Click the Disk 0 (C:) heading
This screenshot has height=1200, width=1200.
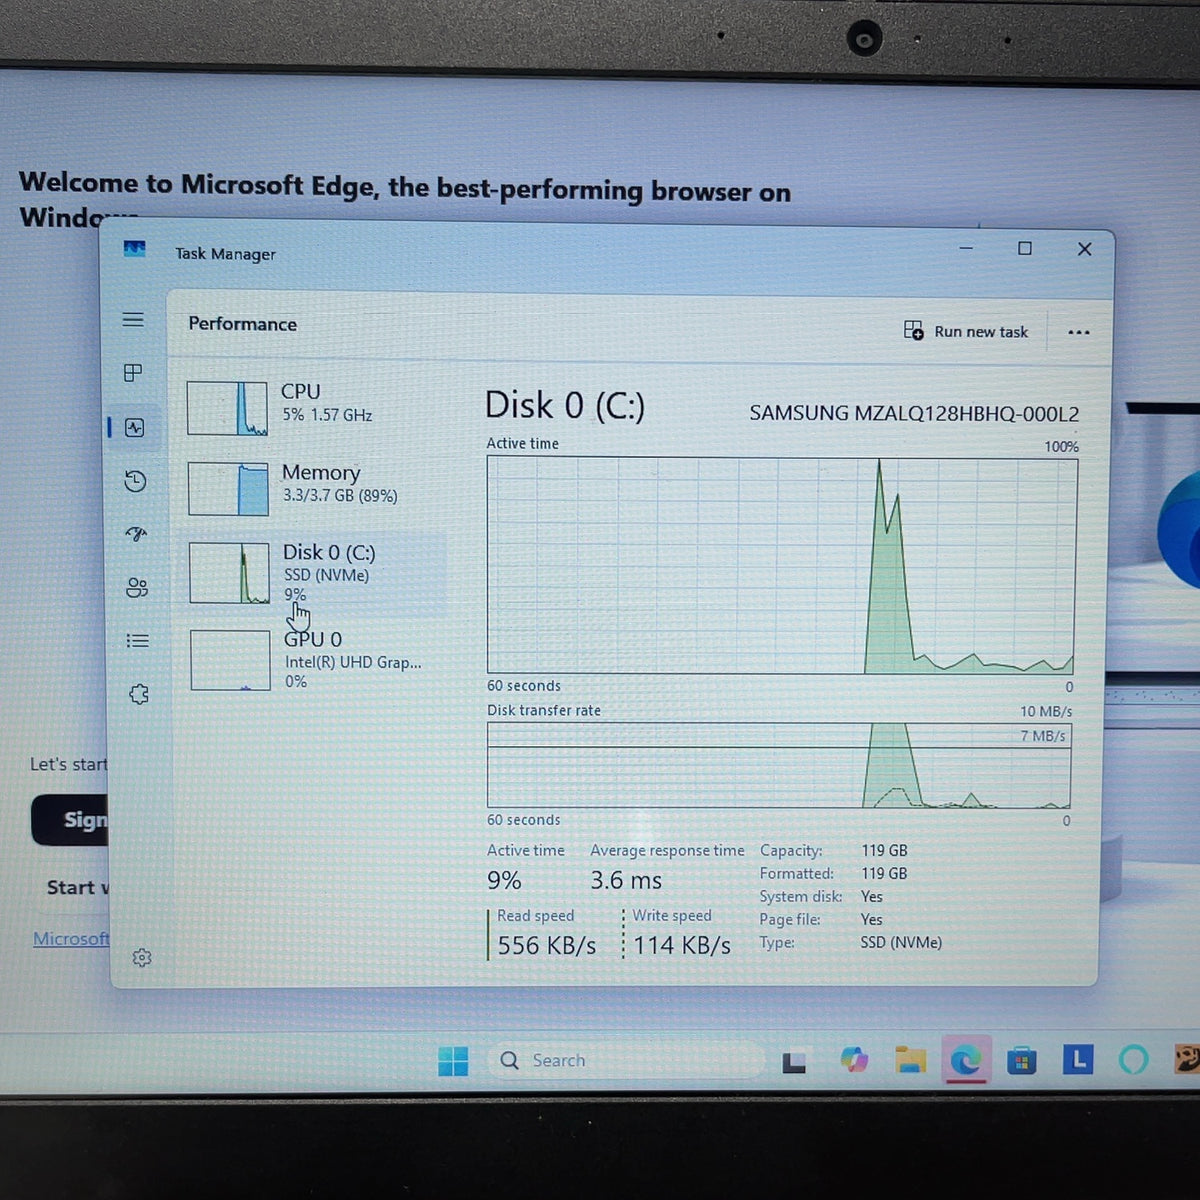[565, 405]
